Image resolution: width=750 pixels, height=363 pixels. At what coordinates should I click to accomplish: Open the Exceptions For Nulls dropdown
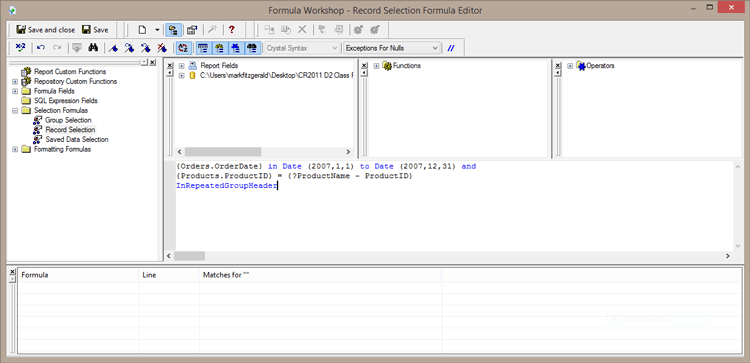point(391,48)
